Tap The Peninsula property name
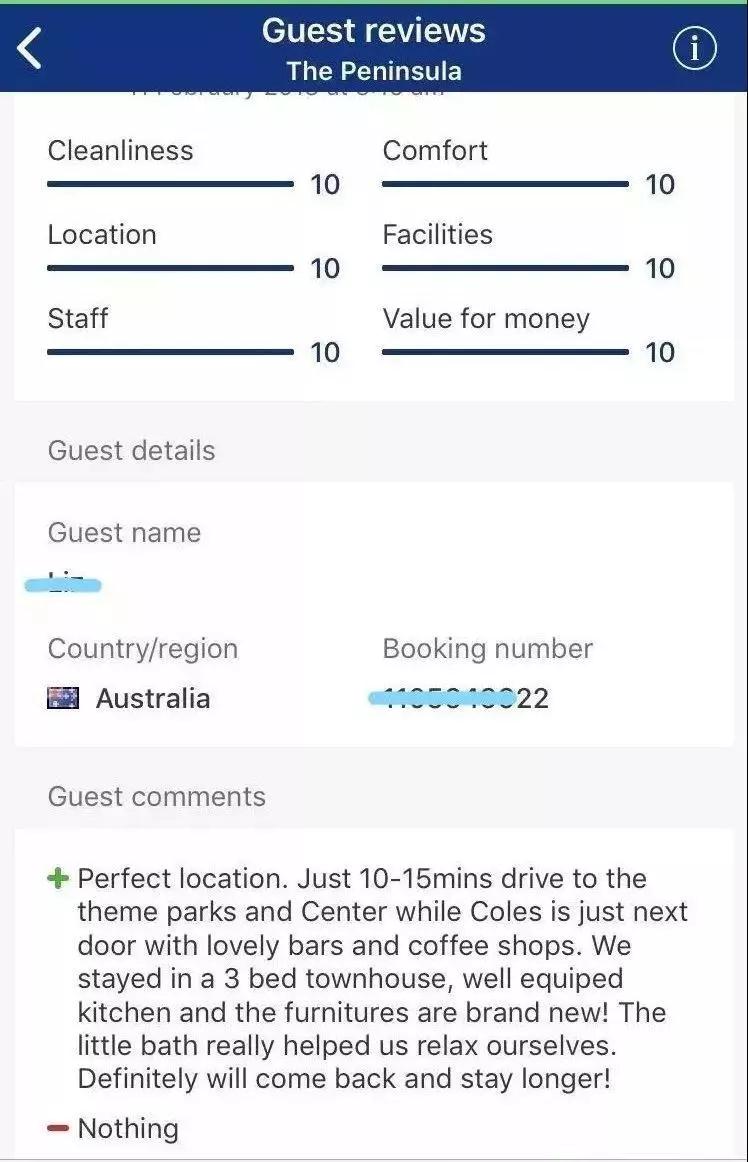The image size is (748, 1162). [x=374, y=71]
